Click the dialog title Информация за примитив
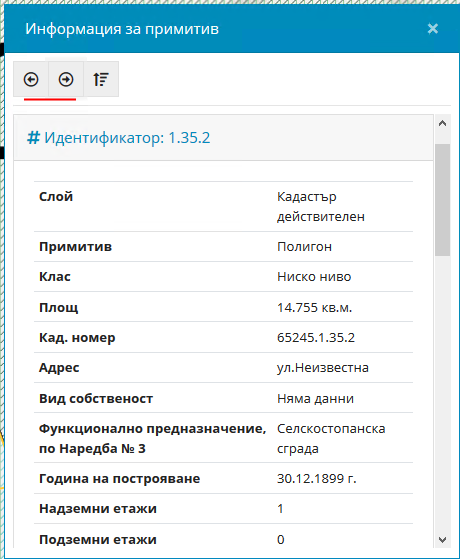The width and height of the screenshot is (460, 559). [122, 29]
